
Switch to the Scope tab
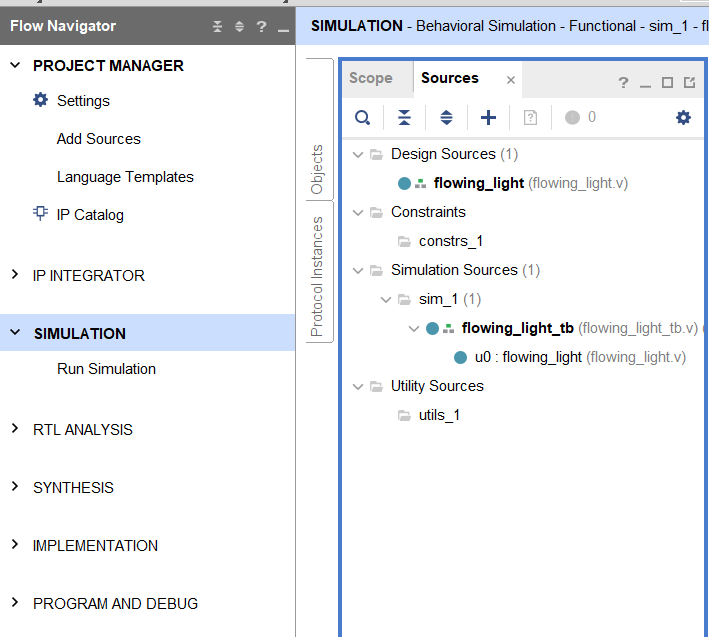click(371, 78)
